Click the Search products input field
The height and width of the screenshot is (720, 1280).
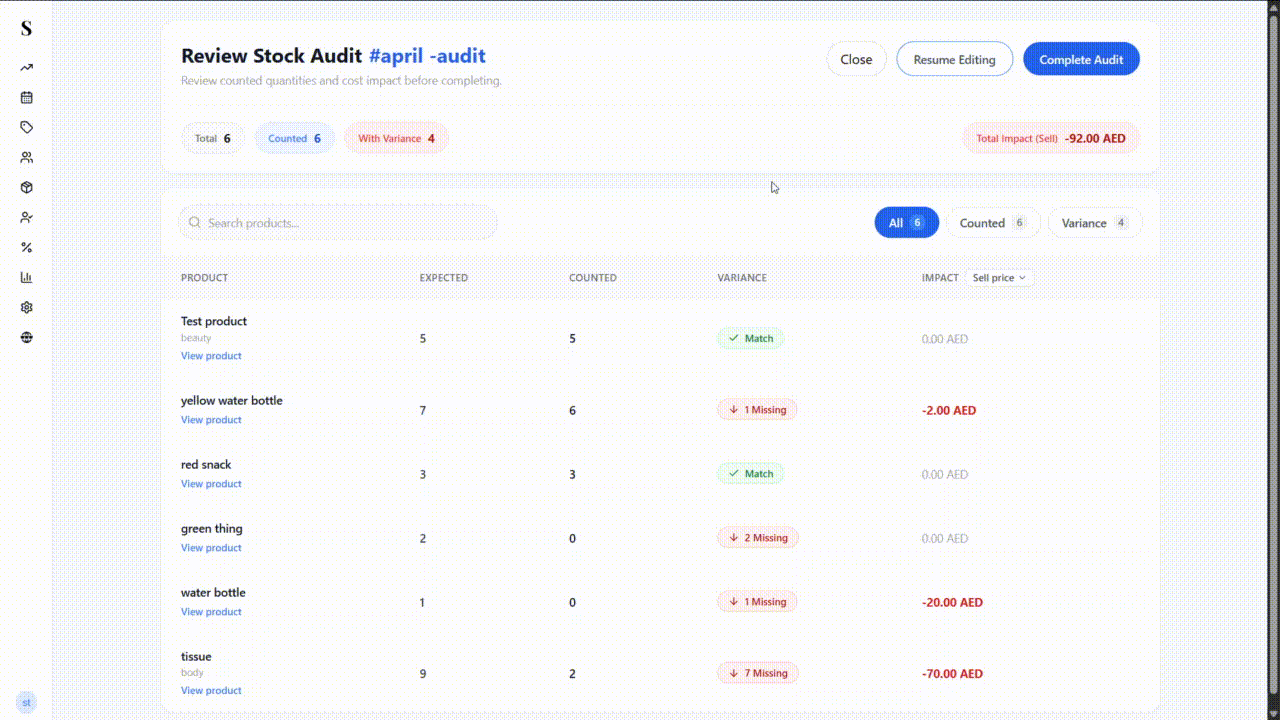(337, 222)
